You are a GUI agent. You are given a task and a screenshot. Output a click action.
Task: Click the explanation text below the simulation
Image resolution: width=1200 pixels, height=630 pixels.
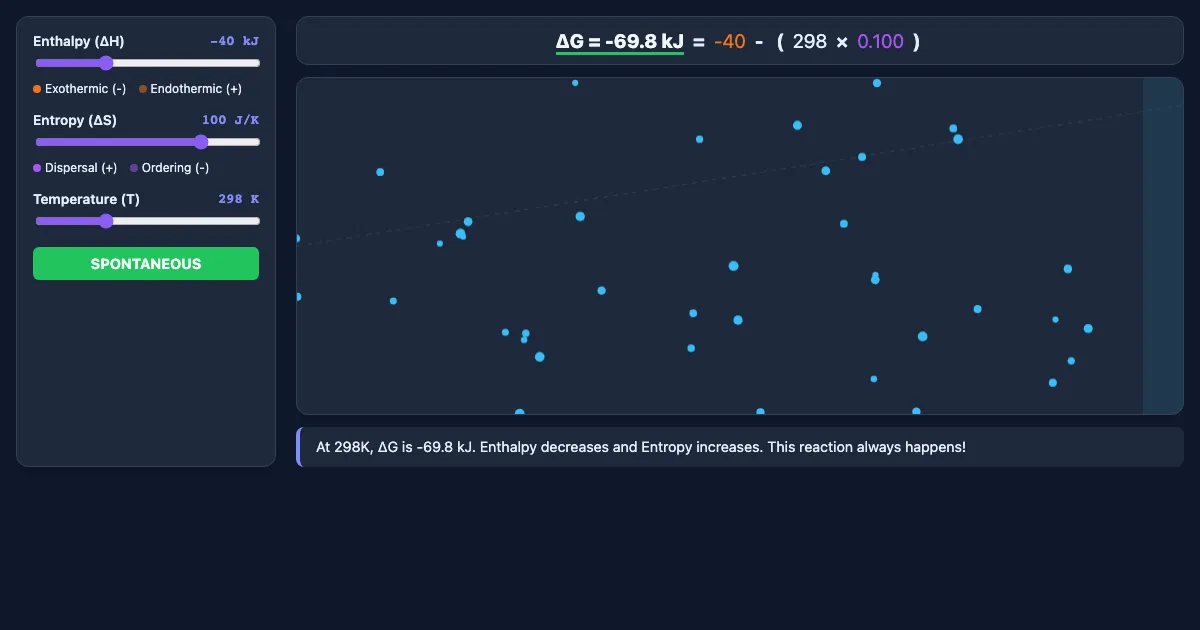(x=641, y=447)
